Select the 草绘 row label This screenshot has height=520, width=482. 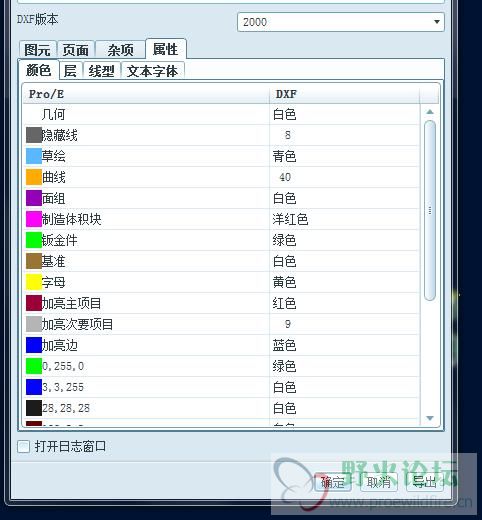pyautogui.click(x=53, y=156)
